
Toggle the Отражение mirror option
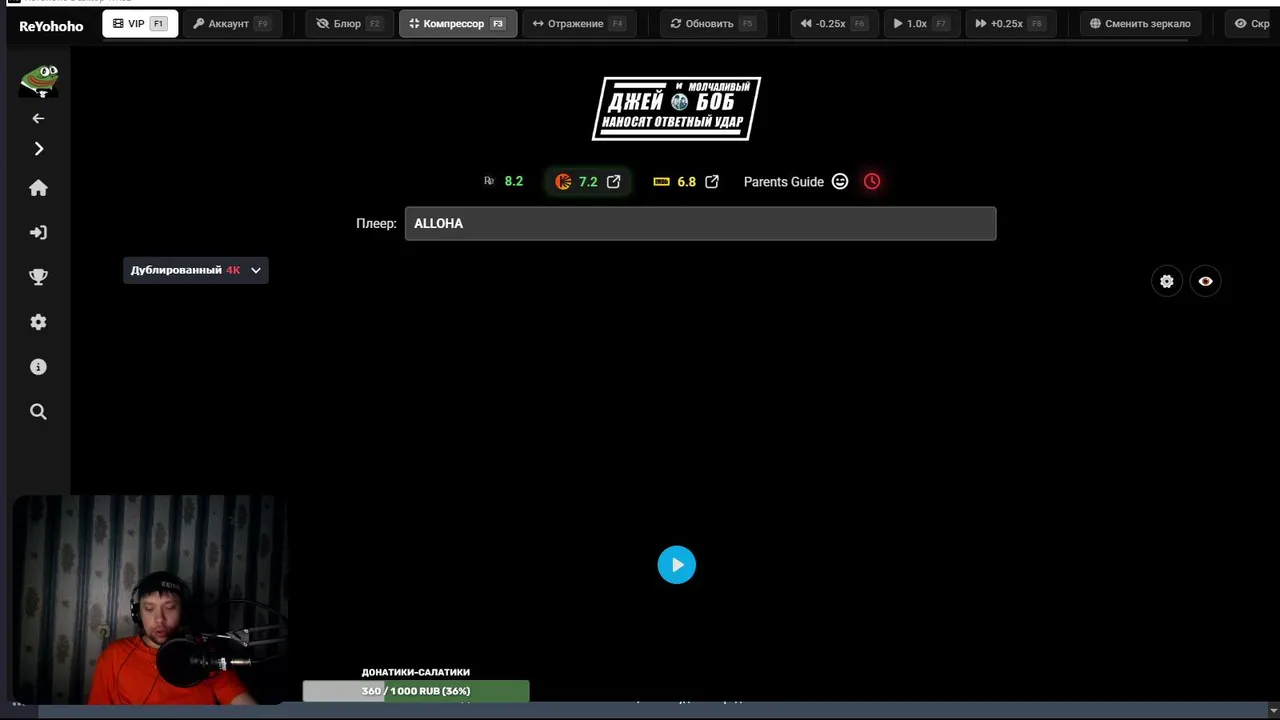(579, 24)
